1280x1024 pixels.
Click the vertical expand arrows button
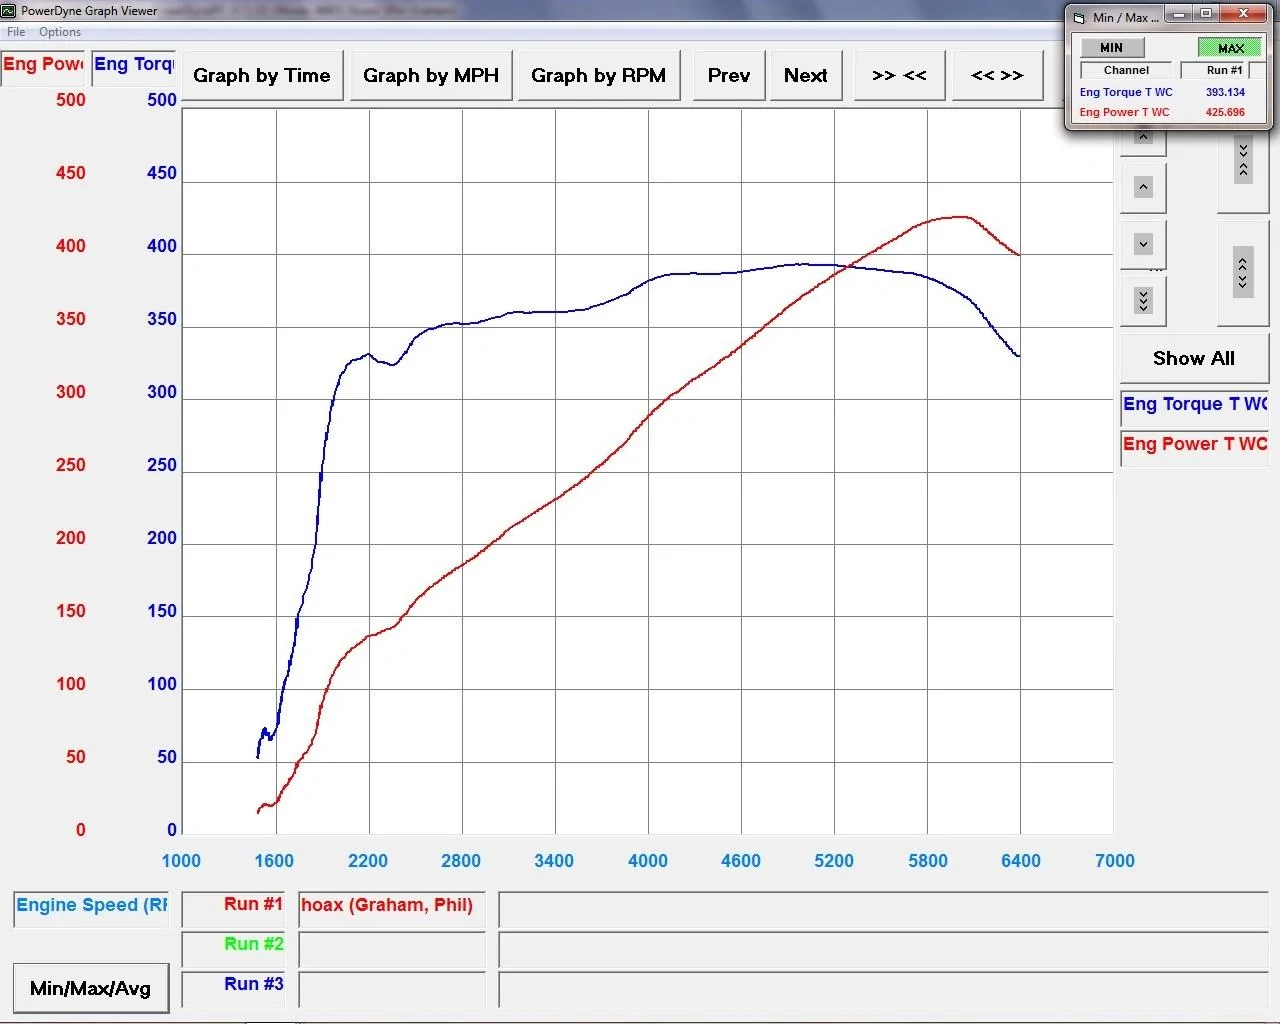pos(1243,273)
